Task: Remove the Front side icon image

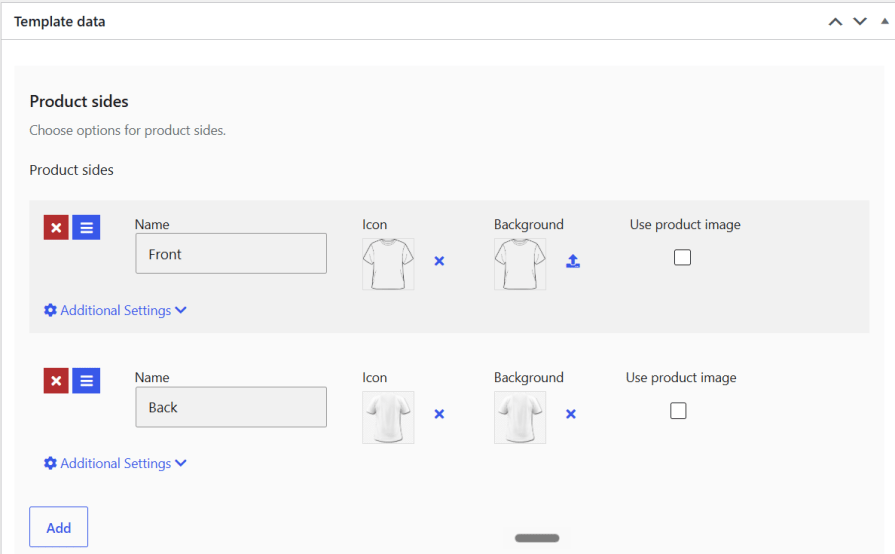Action: pos(439,261)
